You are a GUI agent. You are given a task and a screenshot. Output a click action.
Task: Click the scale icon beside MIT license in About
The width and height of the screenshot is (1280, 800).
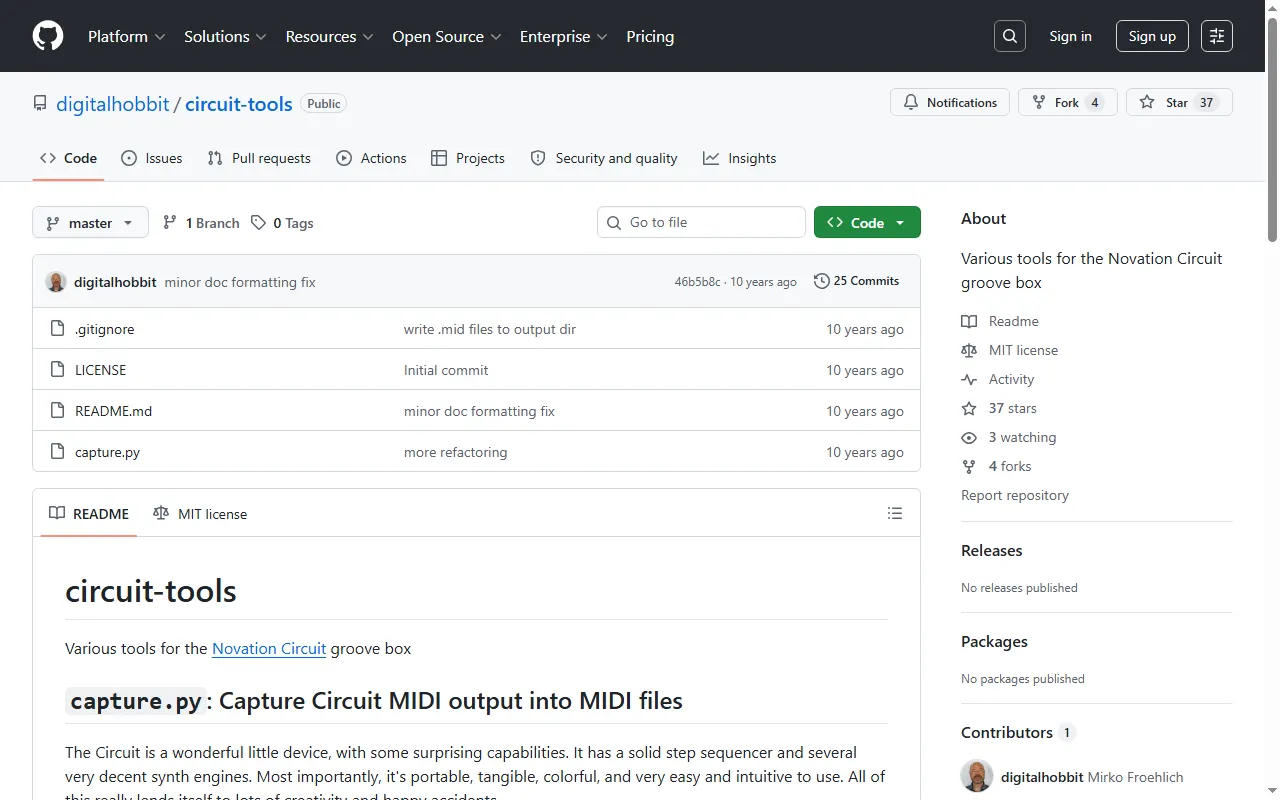[x=969, y=350]
